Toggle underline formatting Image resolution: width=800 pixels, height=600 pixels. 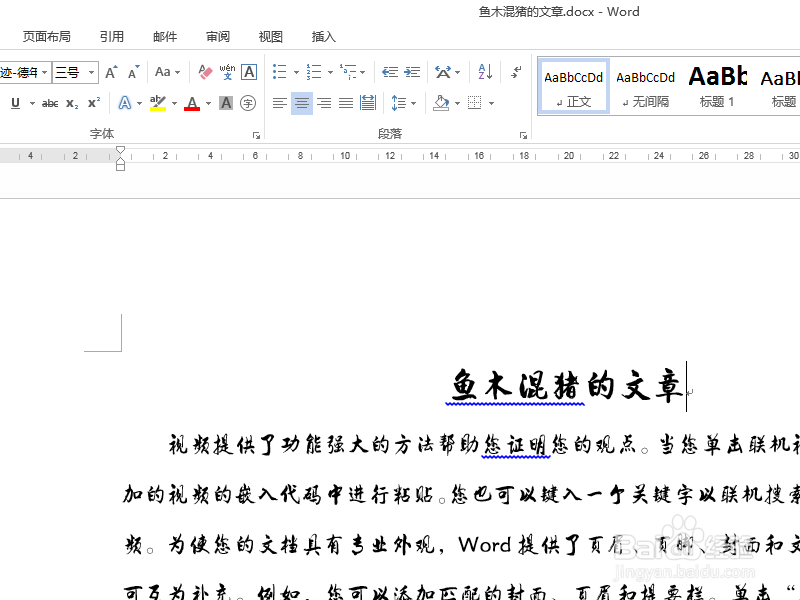click(17, 103)
